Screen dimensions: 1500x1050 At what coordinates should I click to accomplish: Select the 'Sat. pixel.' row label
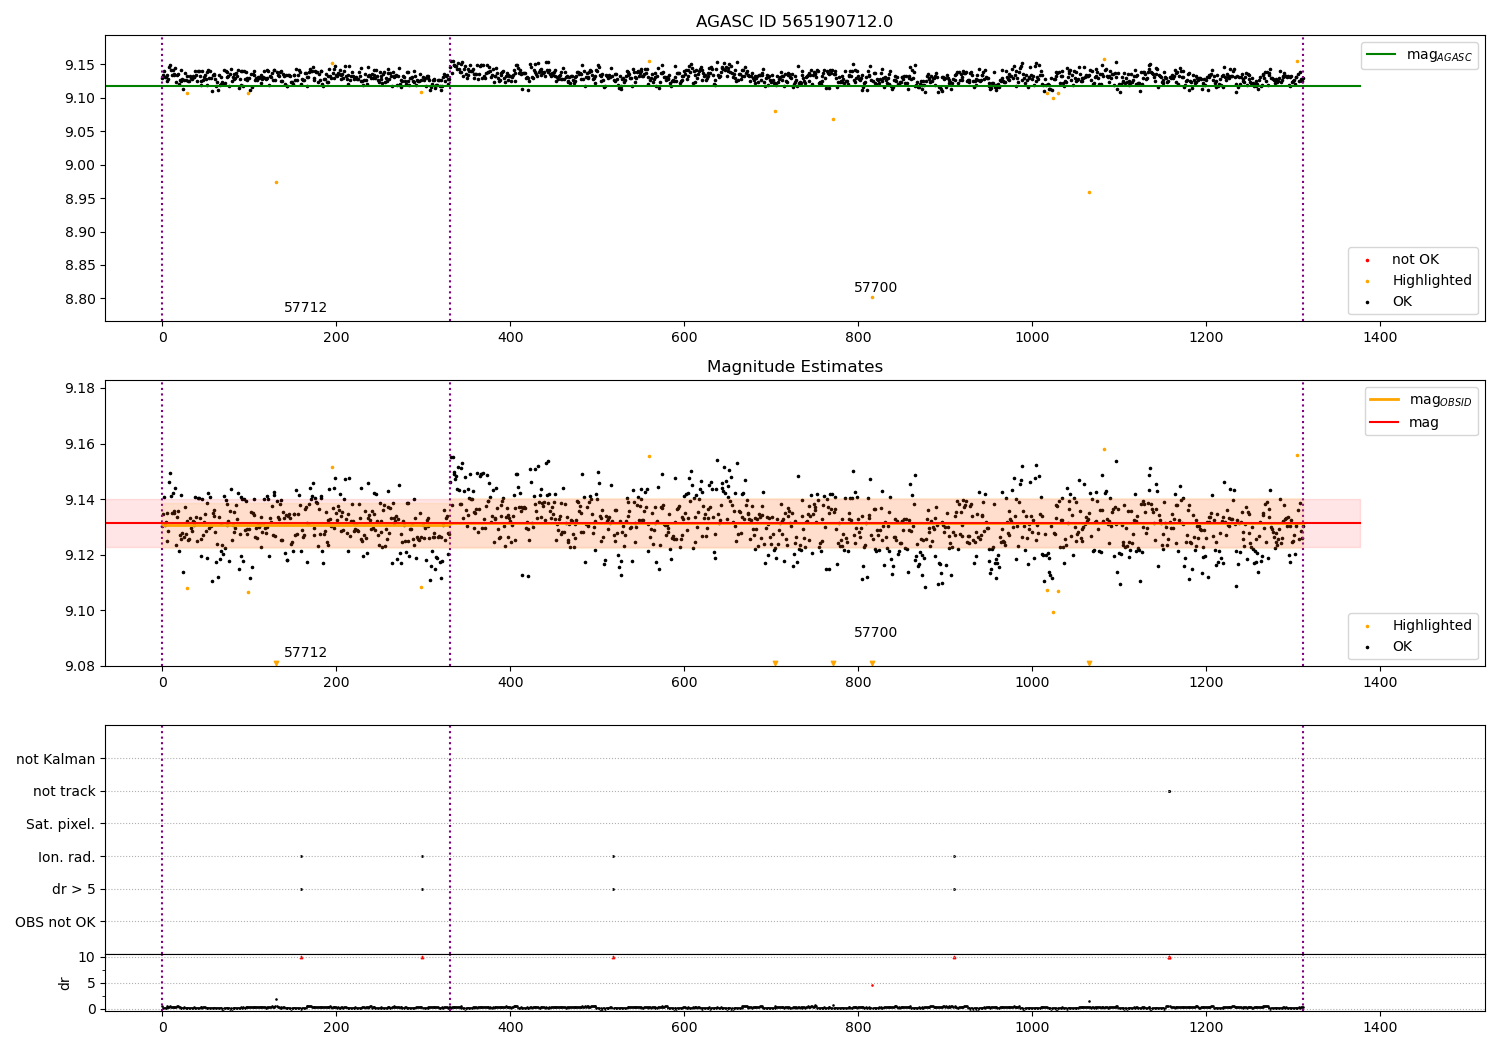click(x=61, y=824)
